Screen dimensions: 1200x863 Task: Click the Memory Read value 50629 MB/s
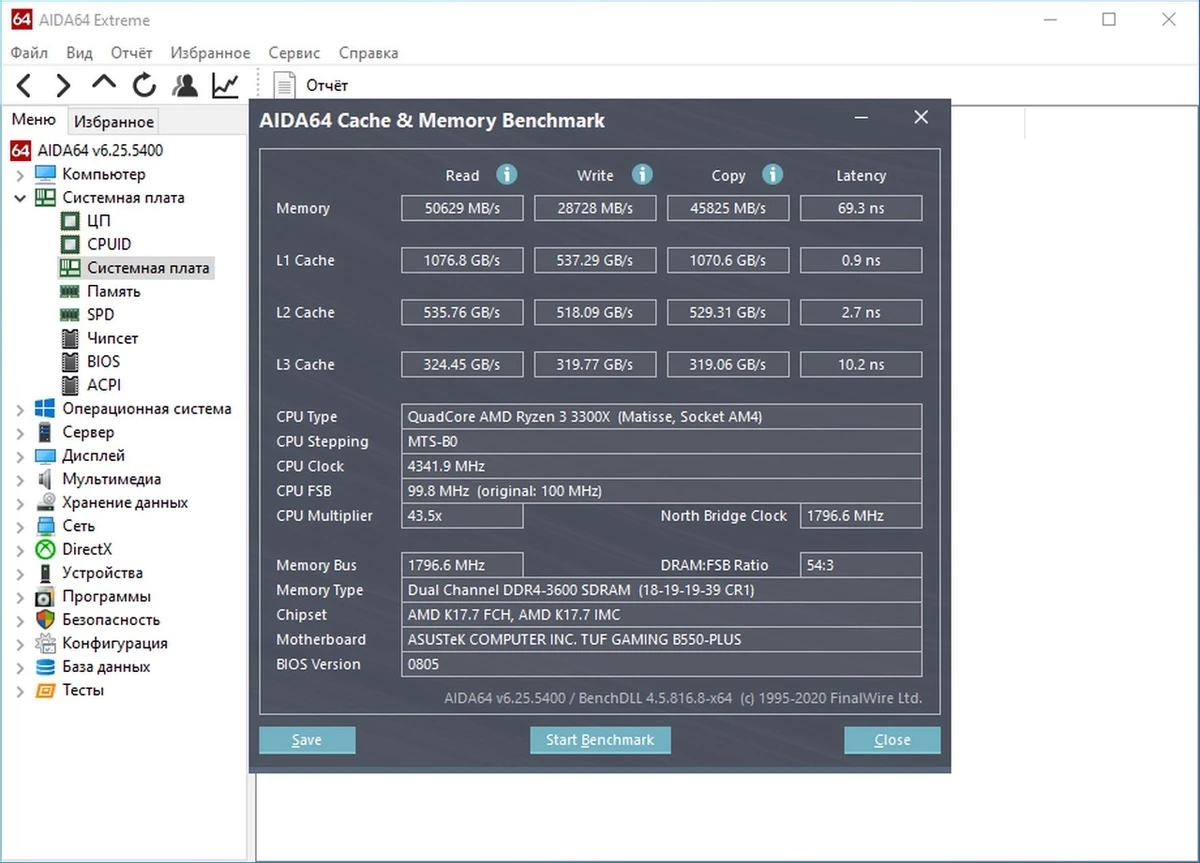461,208
